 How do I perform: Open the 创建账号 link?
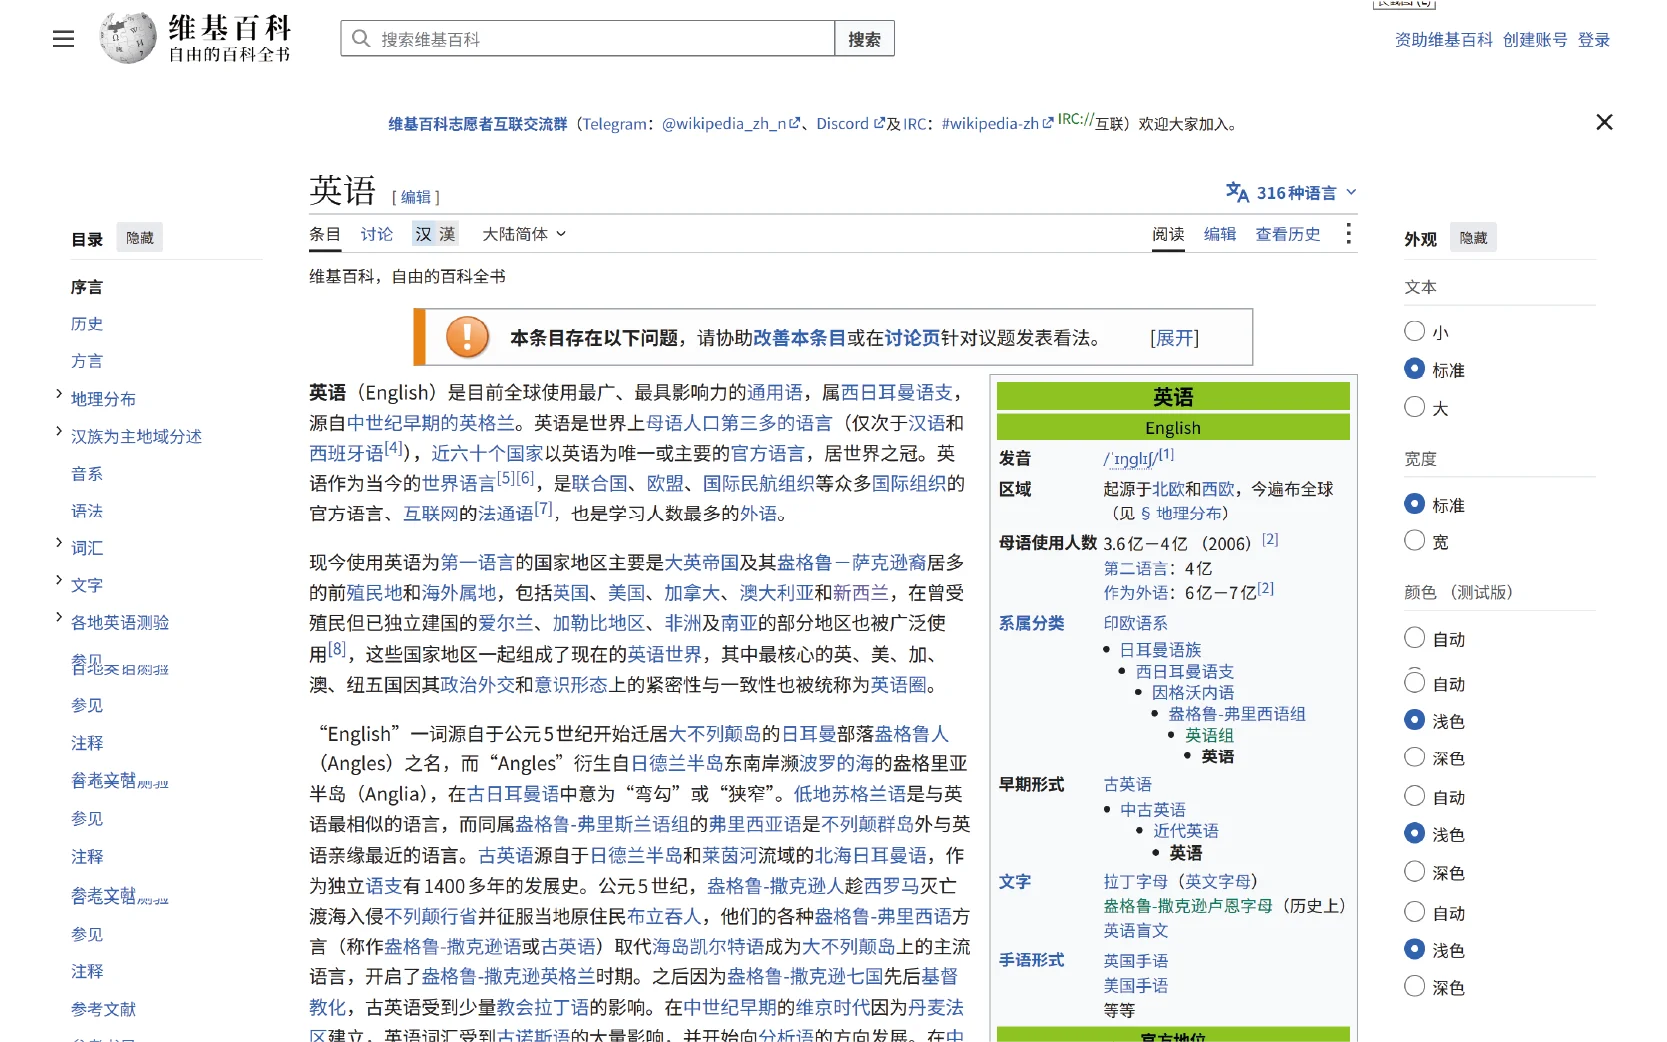point(1535,40)
